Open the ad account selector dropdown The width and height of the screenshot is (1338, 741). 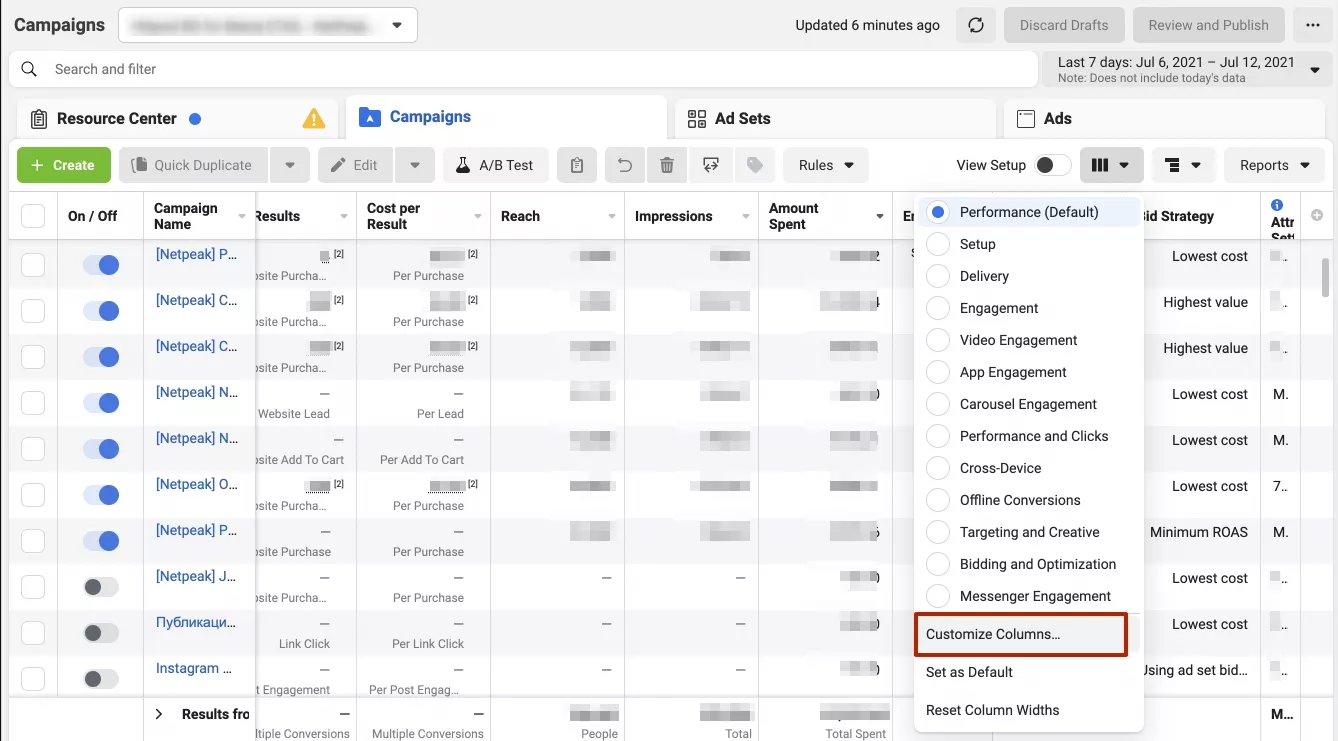point(268,25)
